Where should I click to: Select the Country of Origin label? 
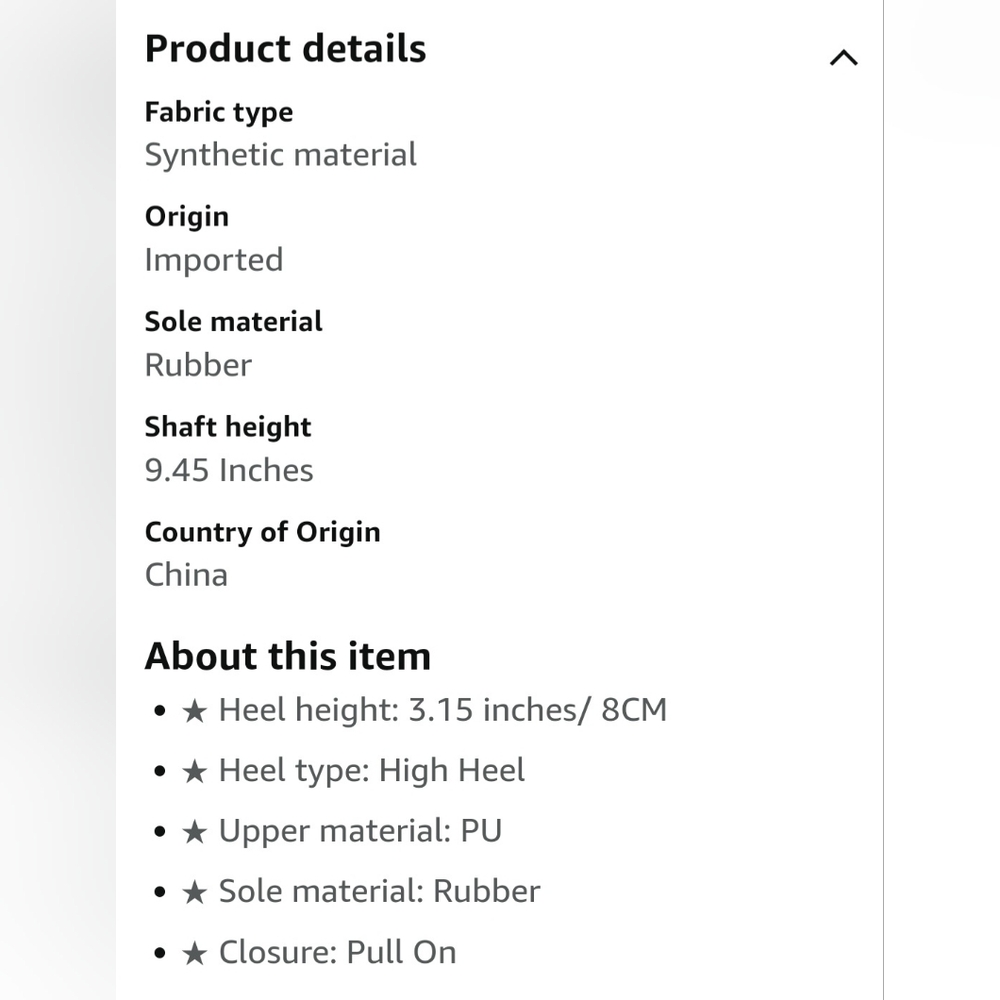pos(262,532)
